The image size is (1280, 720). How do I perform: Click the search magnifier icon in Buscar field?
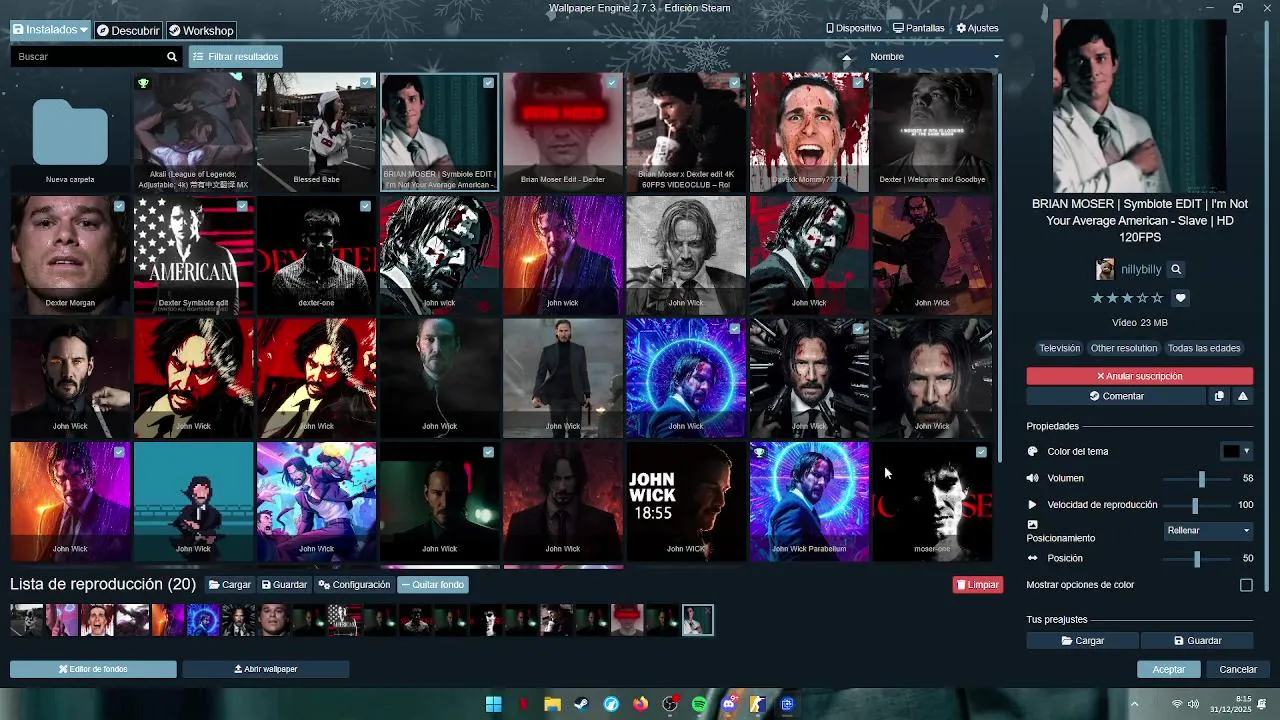coord(172,57)
